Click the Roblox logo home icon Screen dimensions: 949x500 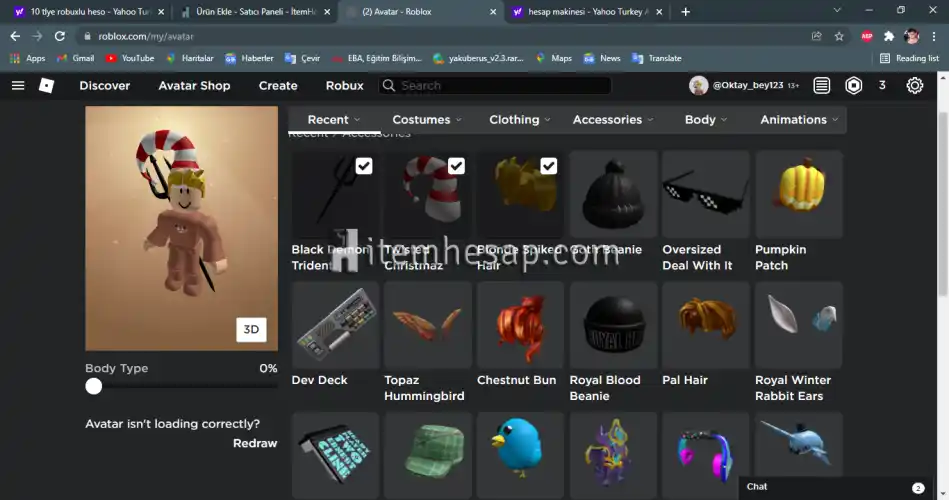click(x=46, y=86)
